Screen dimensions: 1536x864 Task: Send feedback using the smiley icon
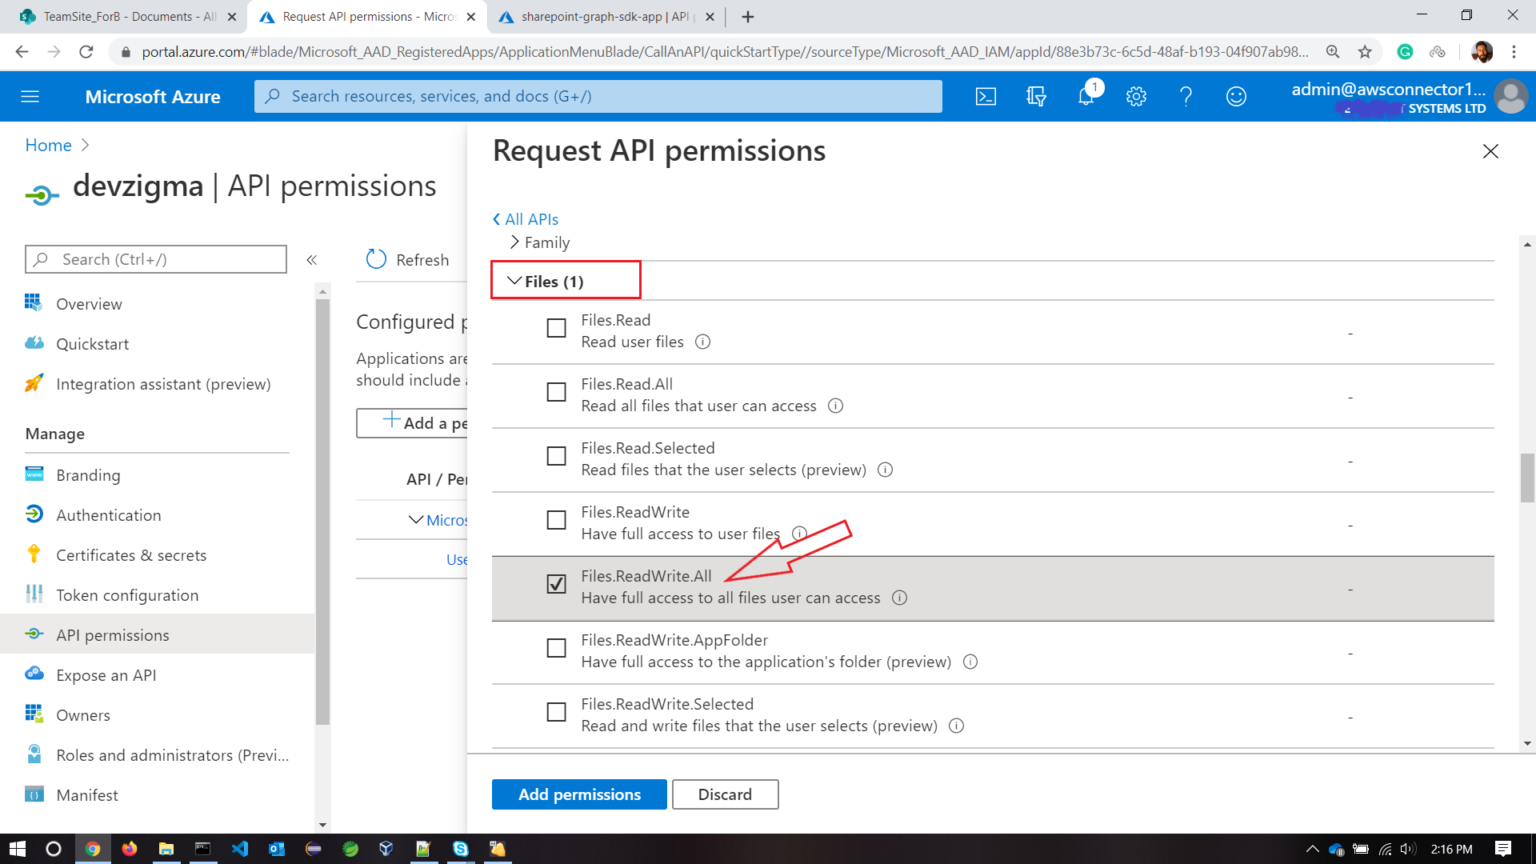tap(1236, 96)
